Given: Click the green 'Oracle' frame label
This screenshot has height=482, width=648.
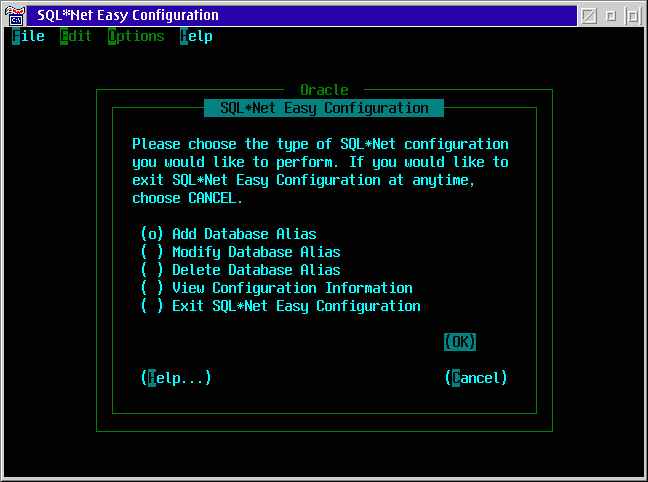Looking at the screenshot, I should [x=324, y=90].
